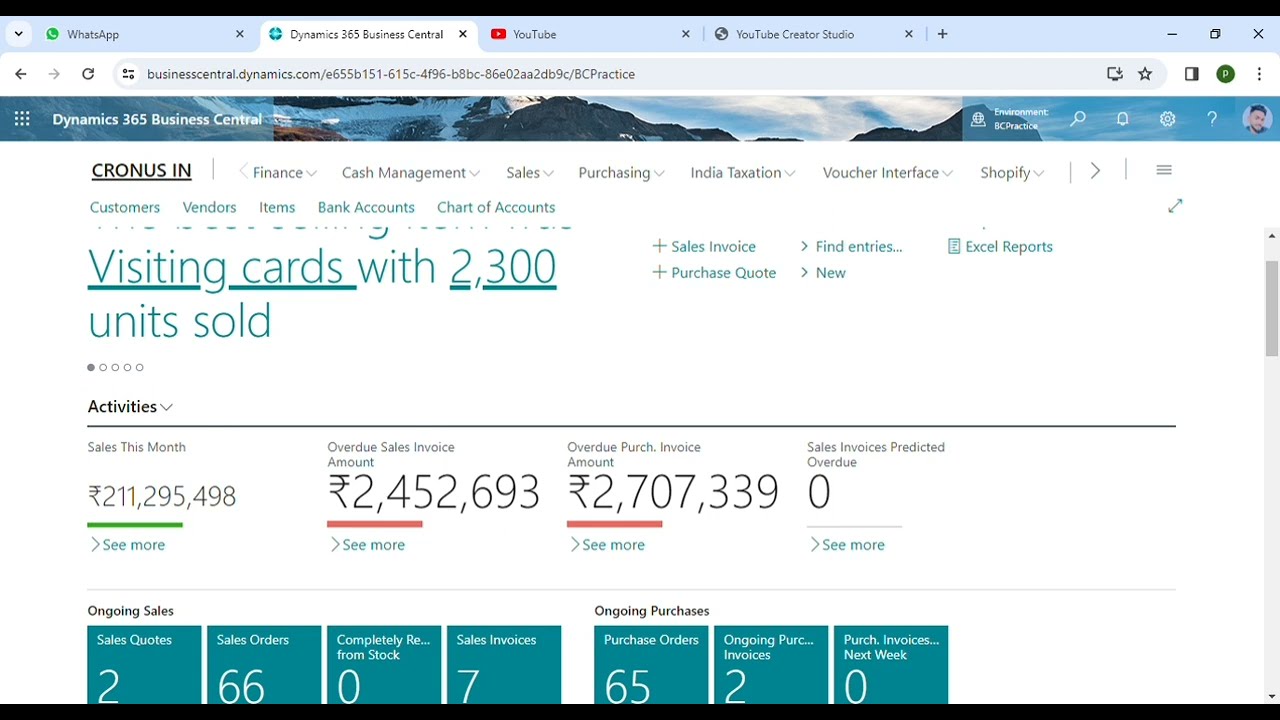Collapse the Activities section
Screen dimensions: 1280x720
[130, 406]
